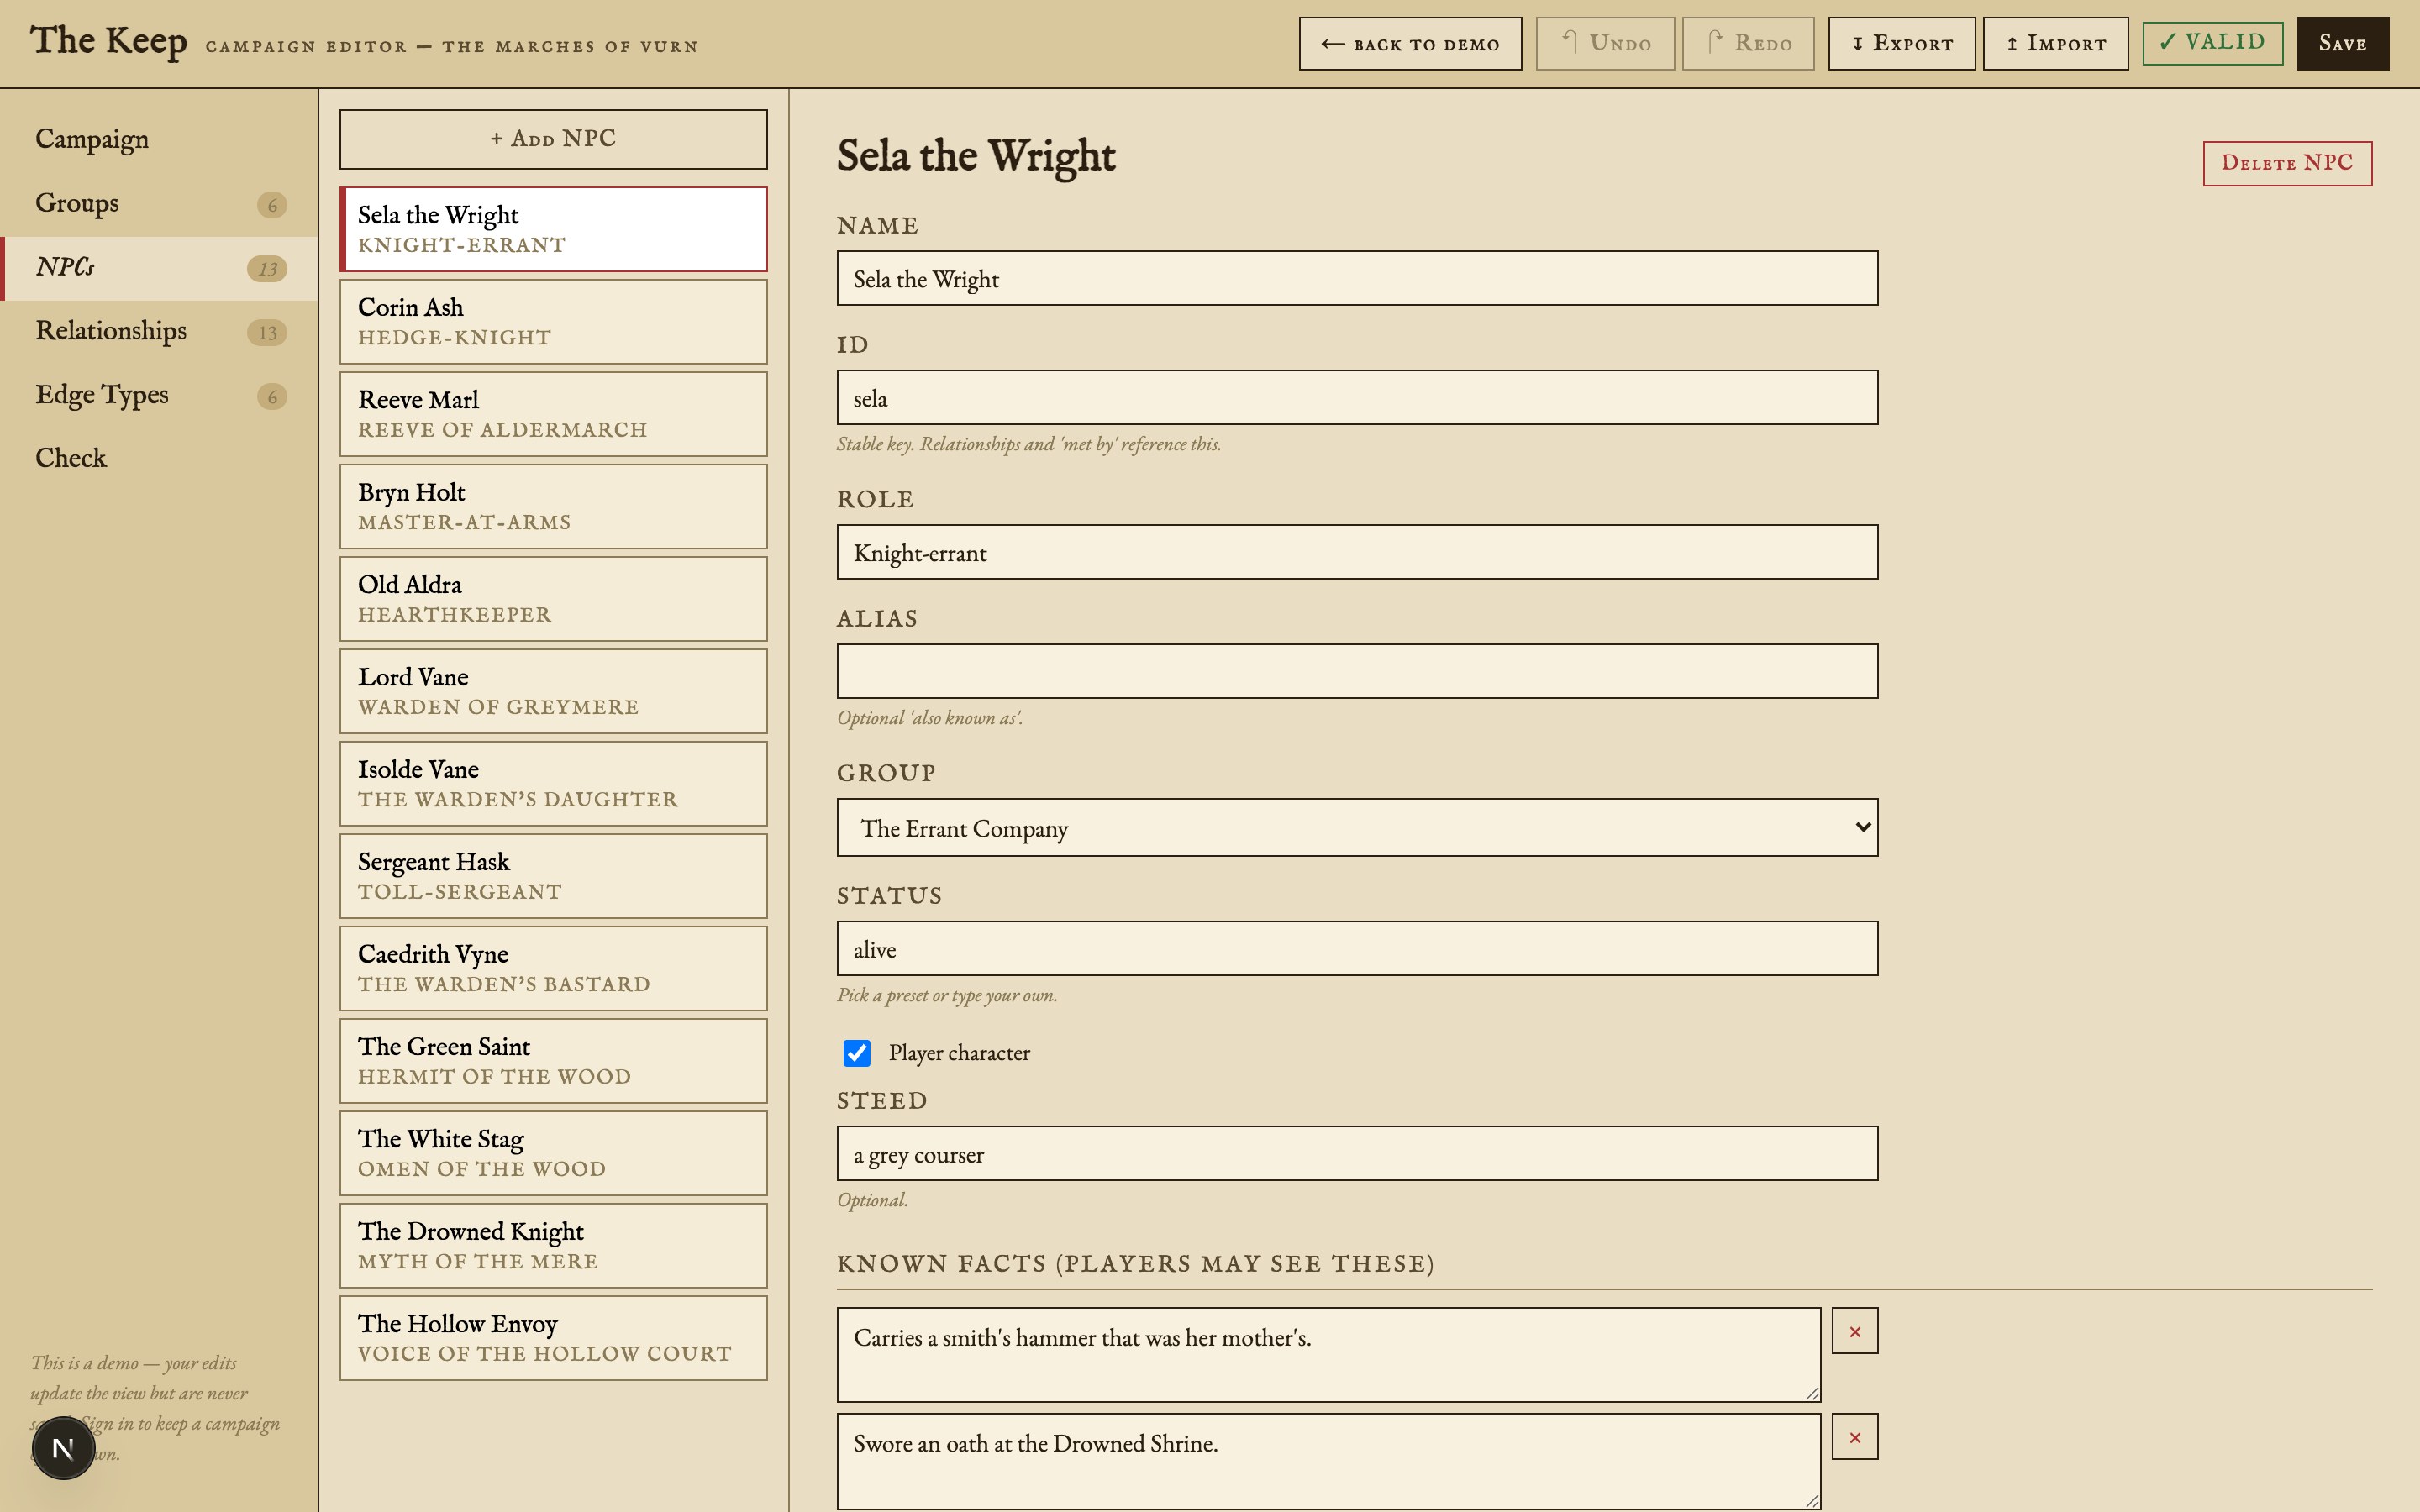The height and width of the screenshot is (1512, 2420).
Task: Select the NPCs section
Action: click(x=159, y=267)
